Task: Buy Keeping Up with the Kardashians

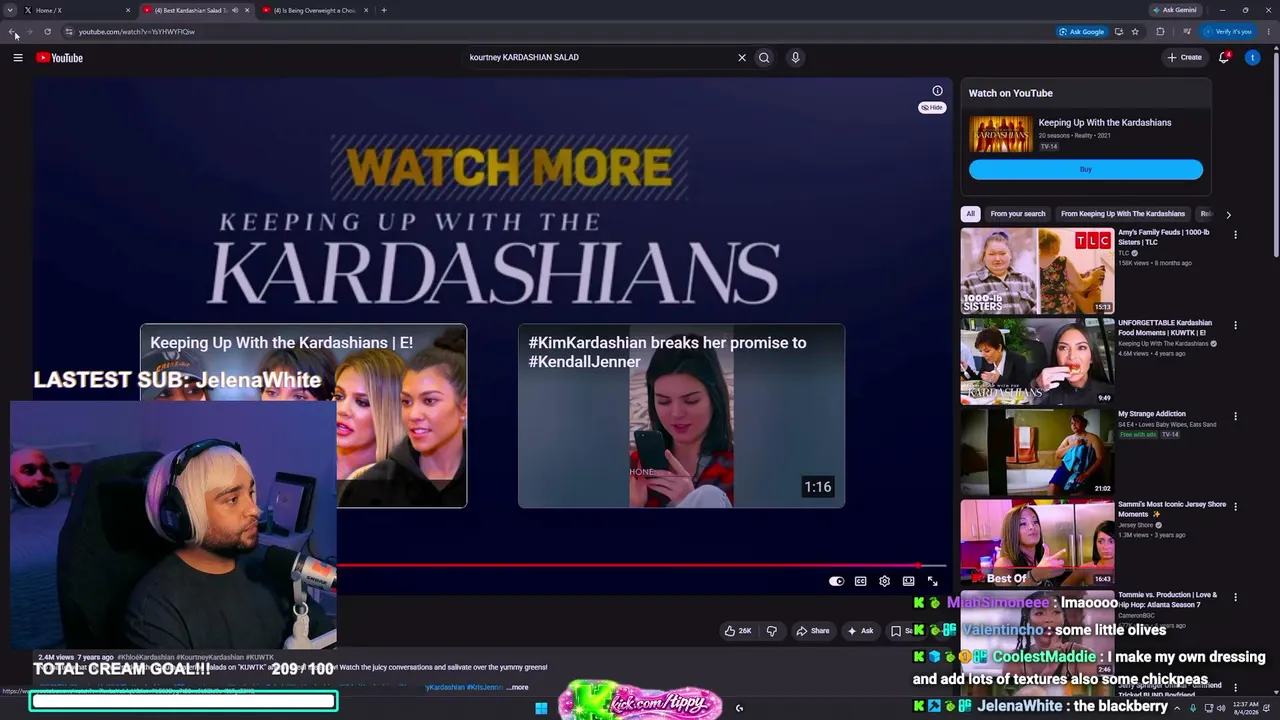Action: click(x=1086, y=169)
